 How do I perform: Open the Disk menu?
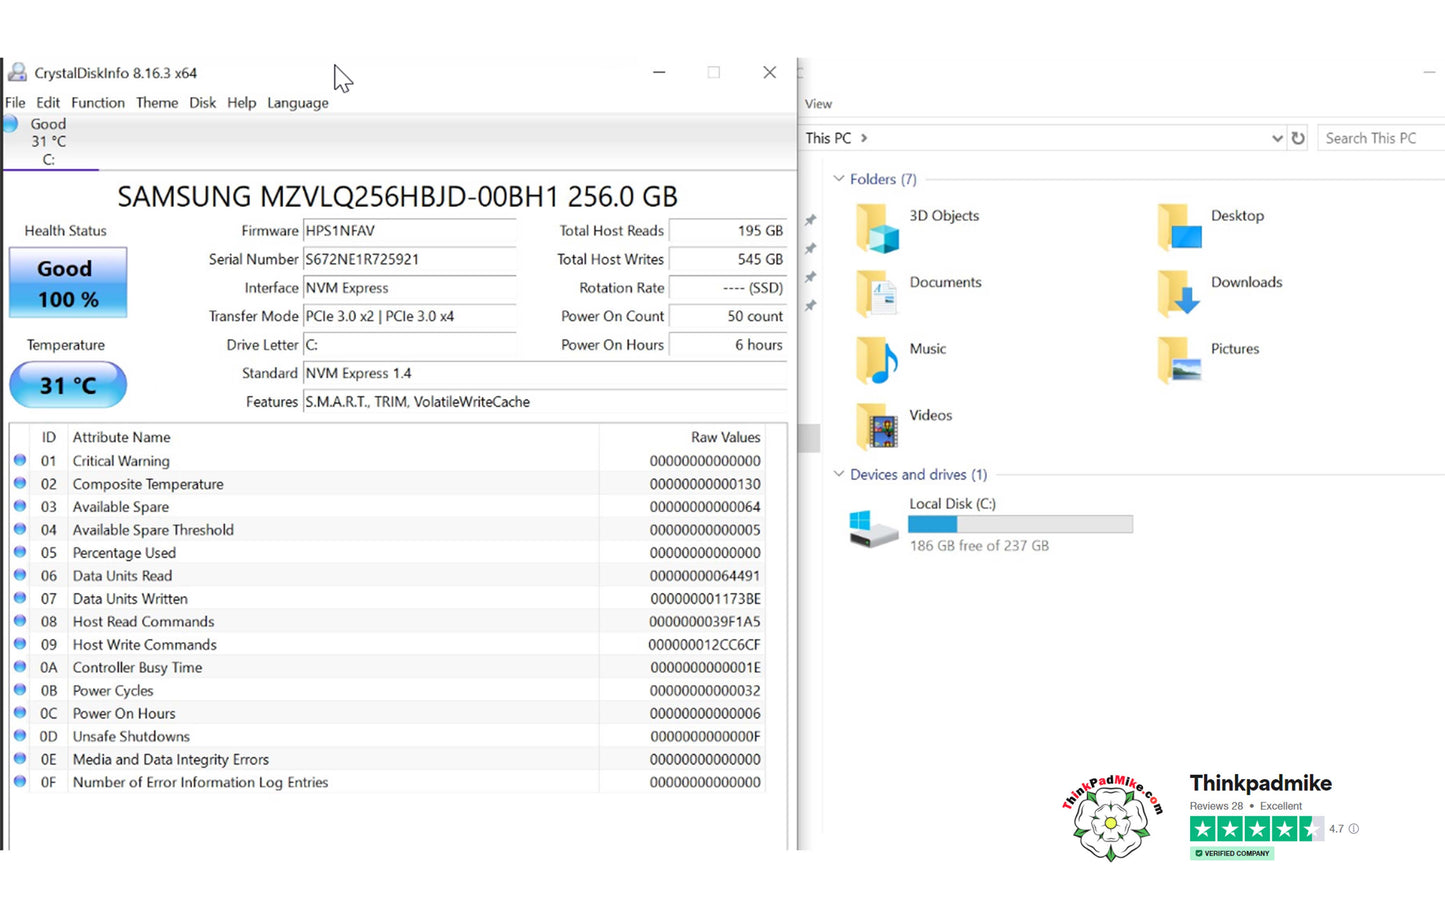(x=203, y=103)
